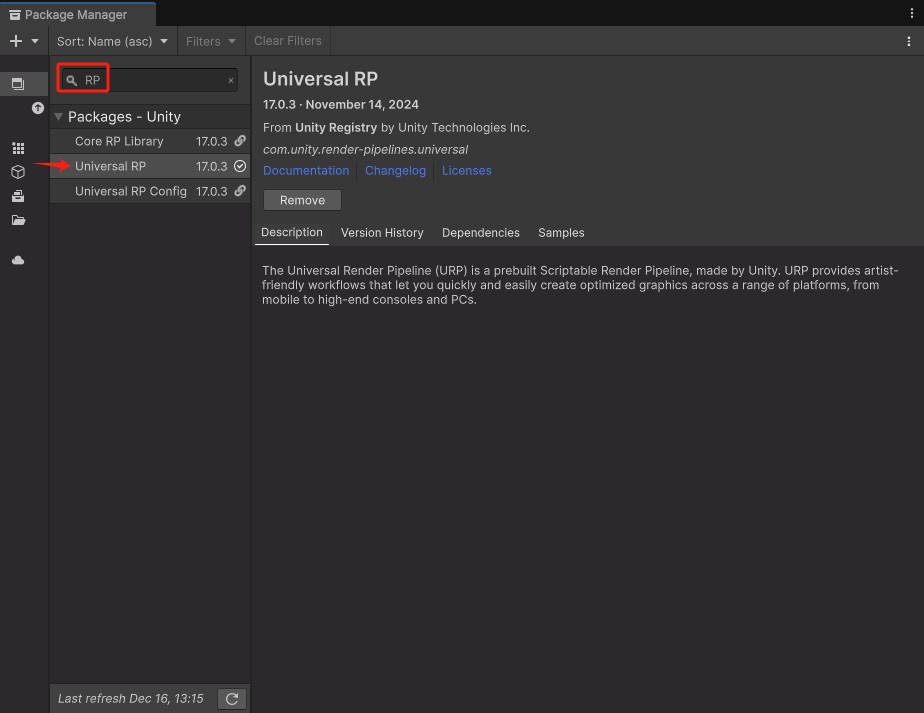Click the Last refresh Dec 16, 13:15 text

pos(131,698)
